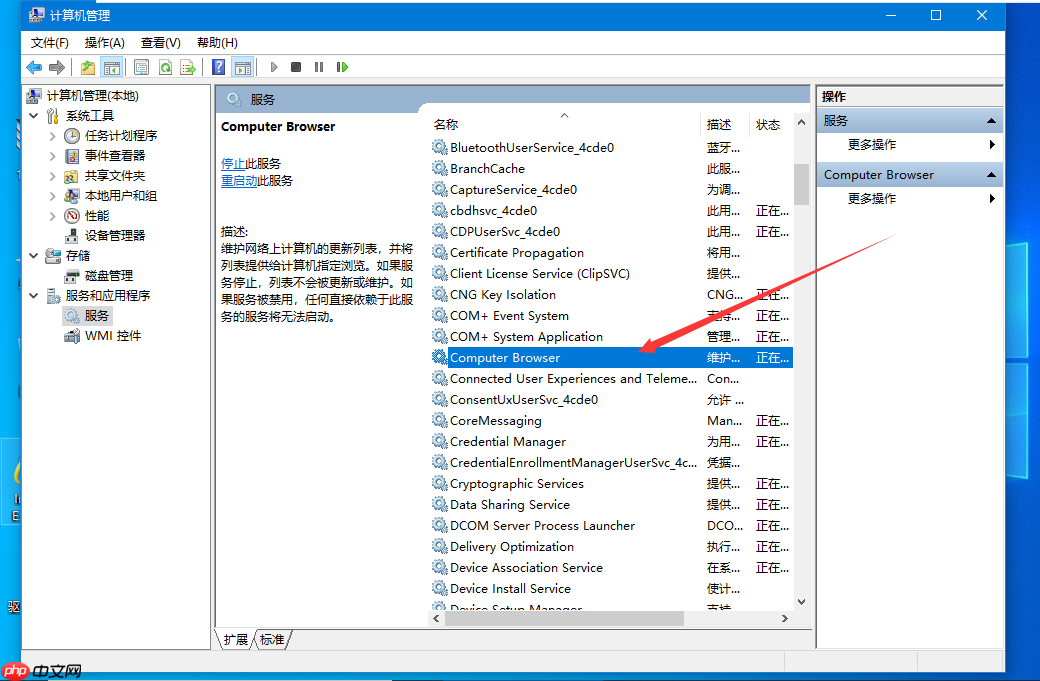Toggle playback start for Computer Browser

(273, 67)
